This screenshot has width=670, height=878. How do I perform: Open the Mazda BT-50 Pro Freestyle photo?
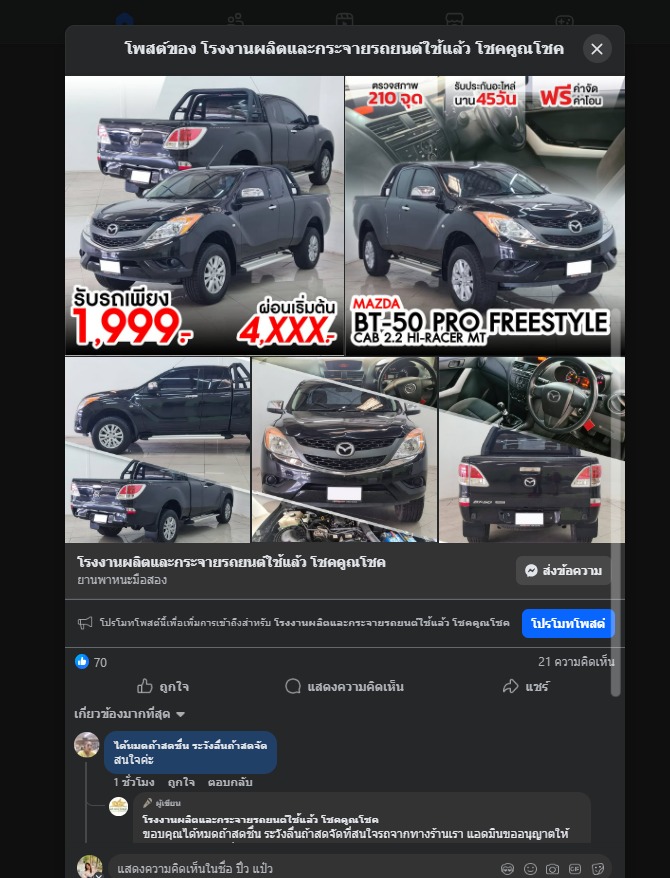[x=485, y=216]
